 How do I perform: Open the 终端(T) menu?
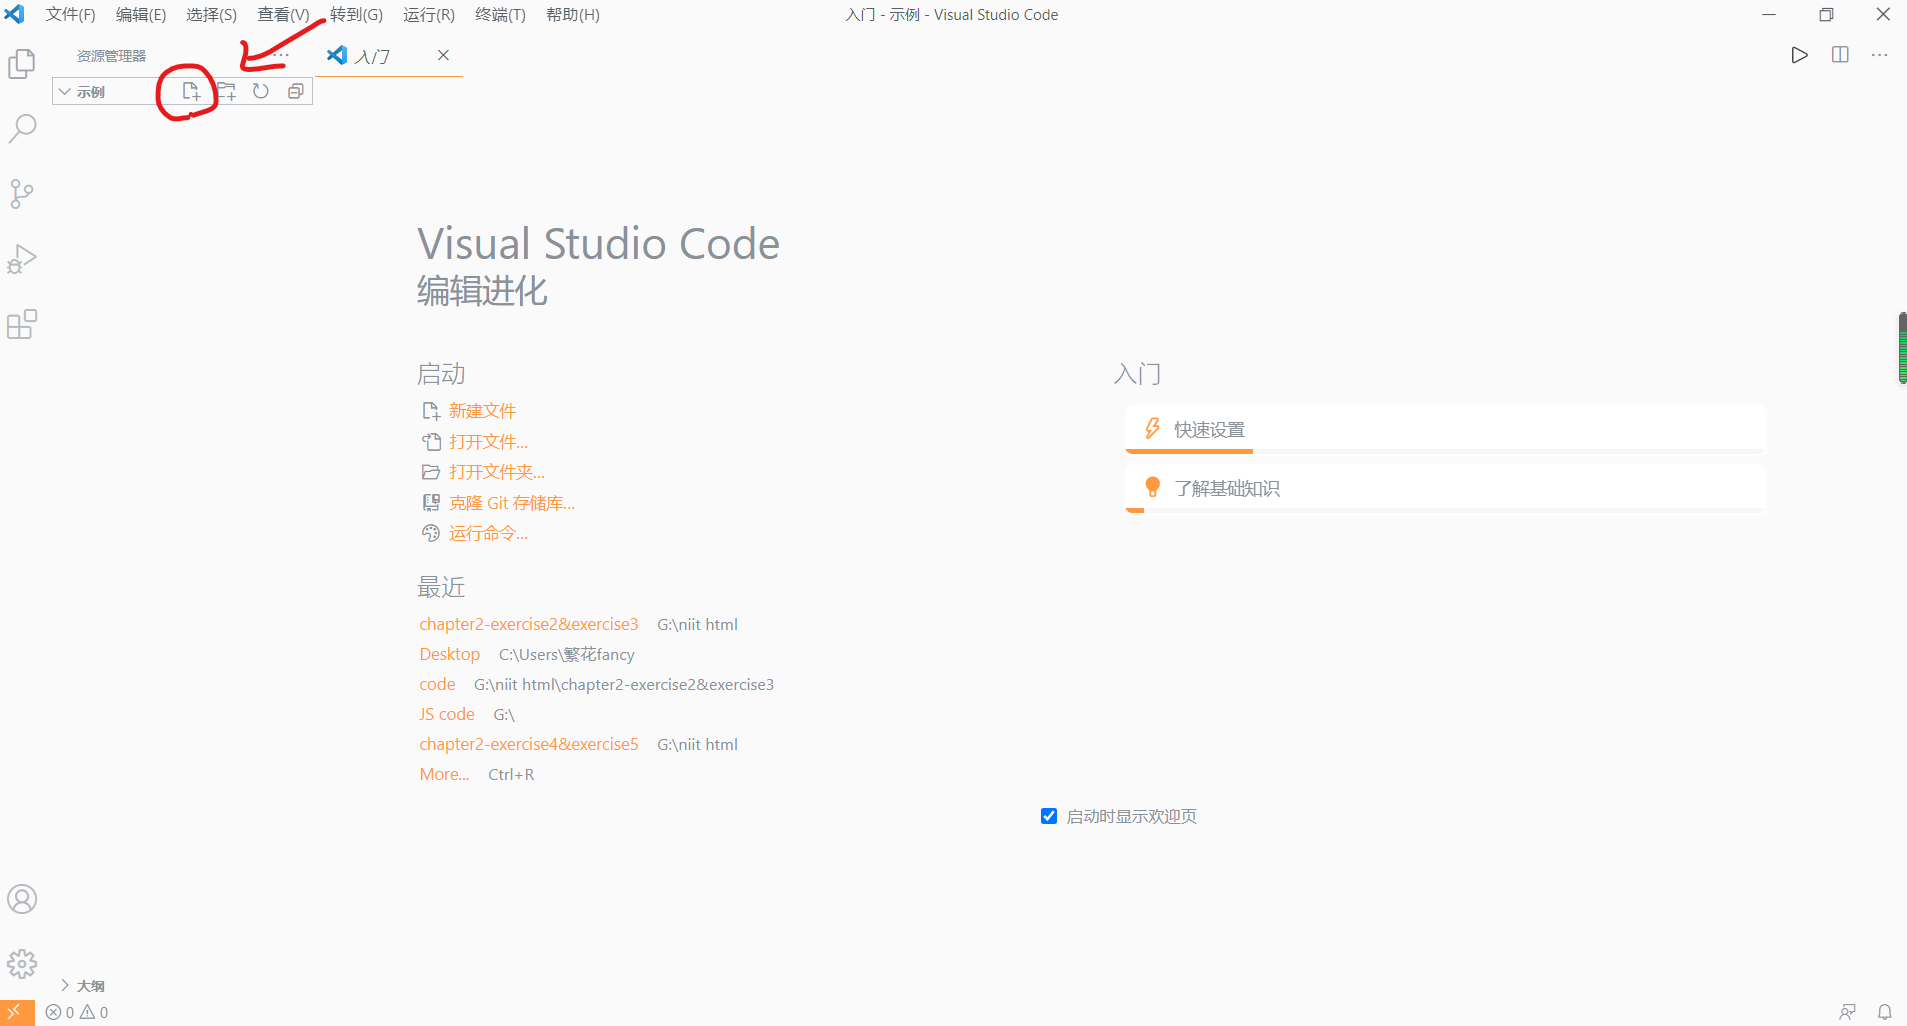(500, 15)
